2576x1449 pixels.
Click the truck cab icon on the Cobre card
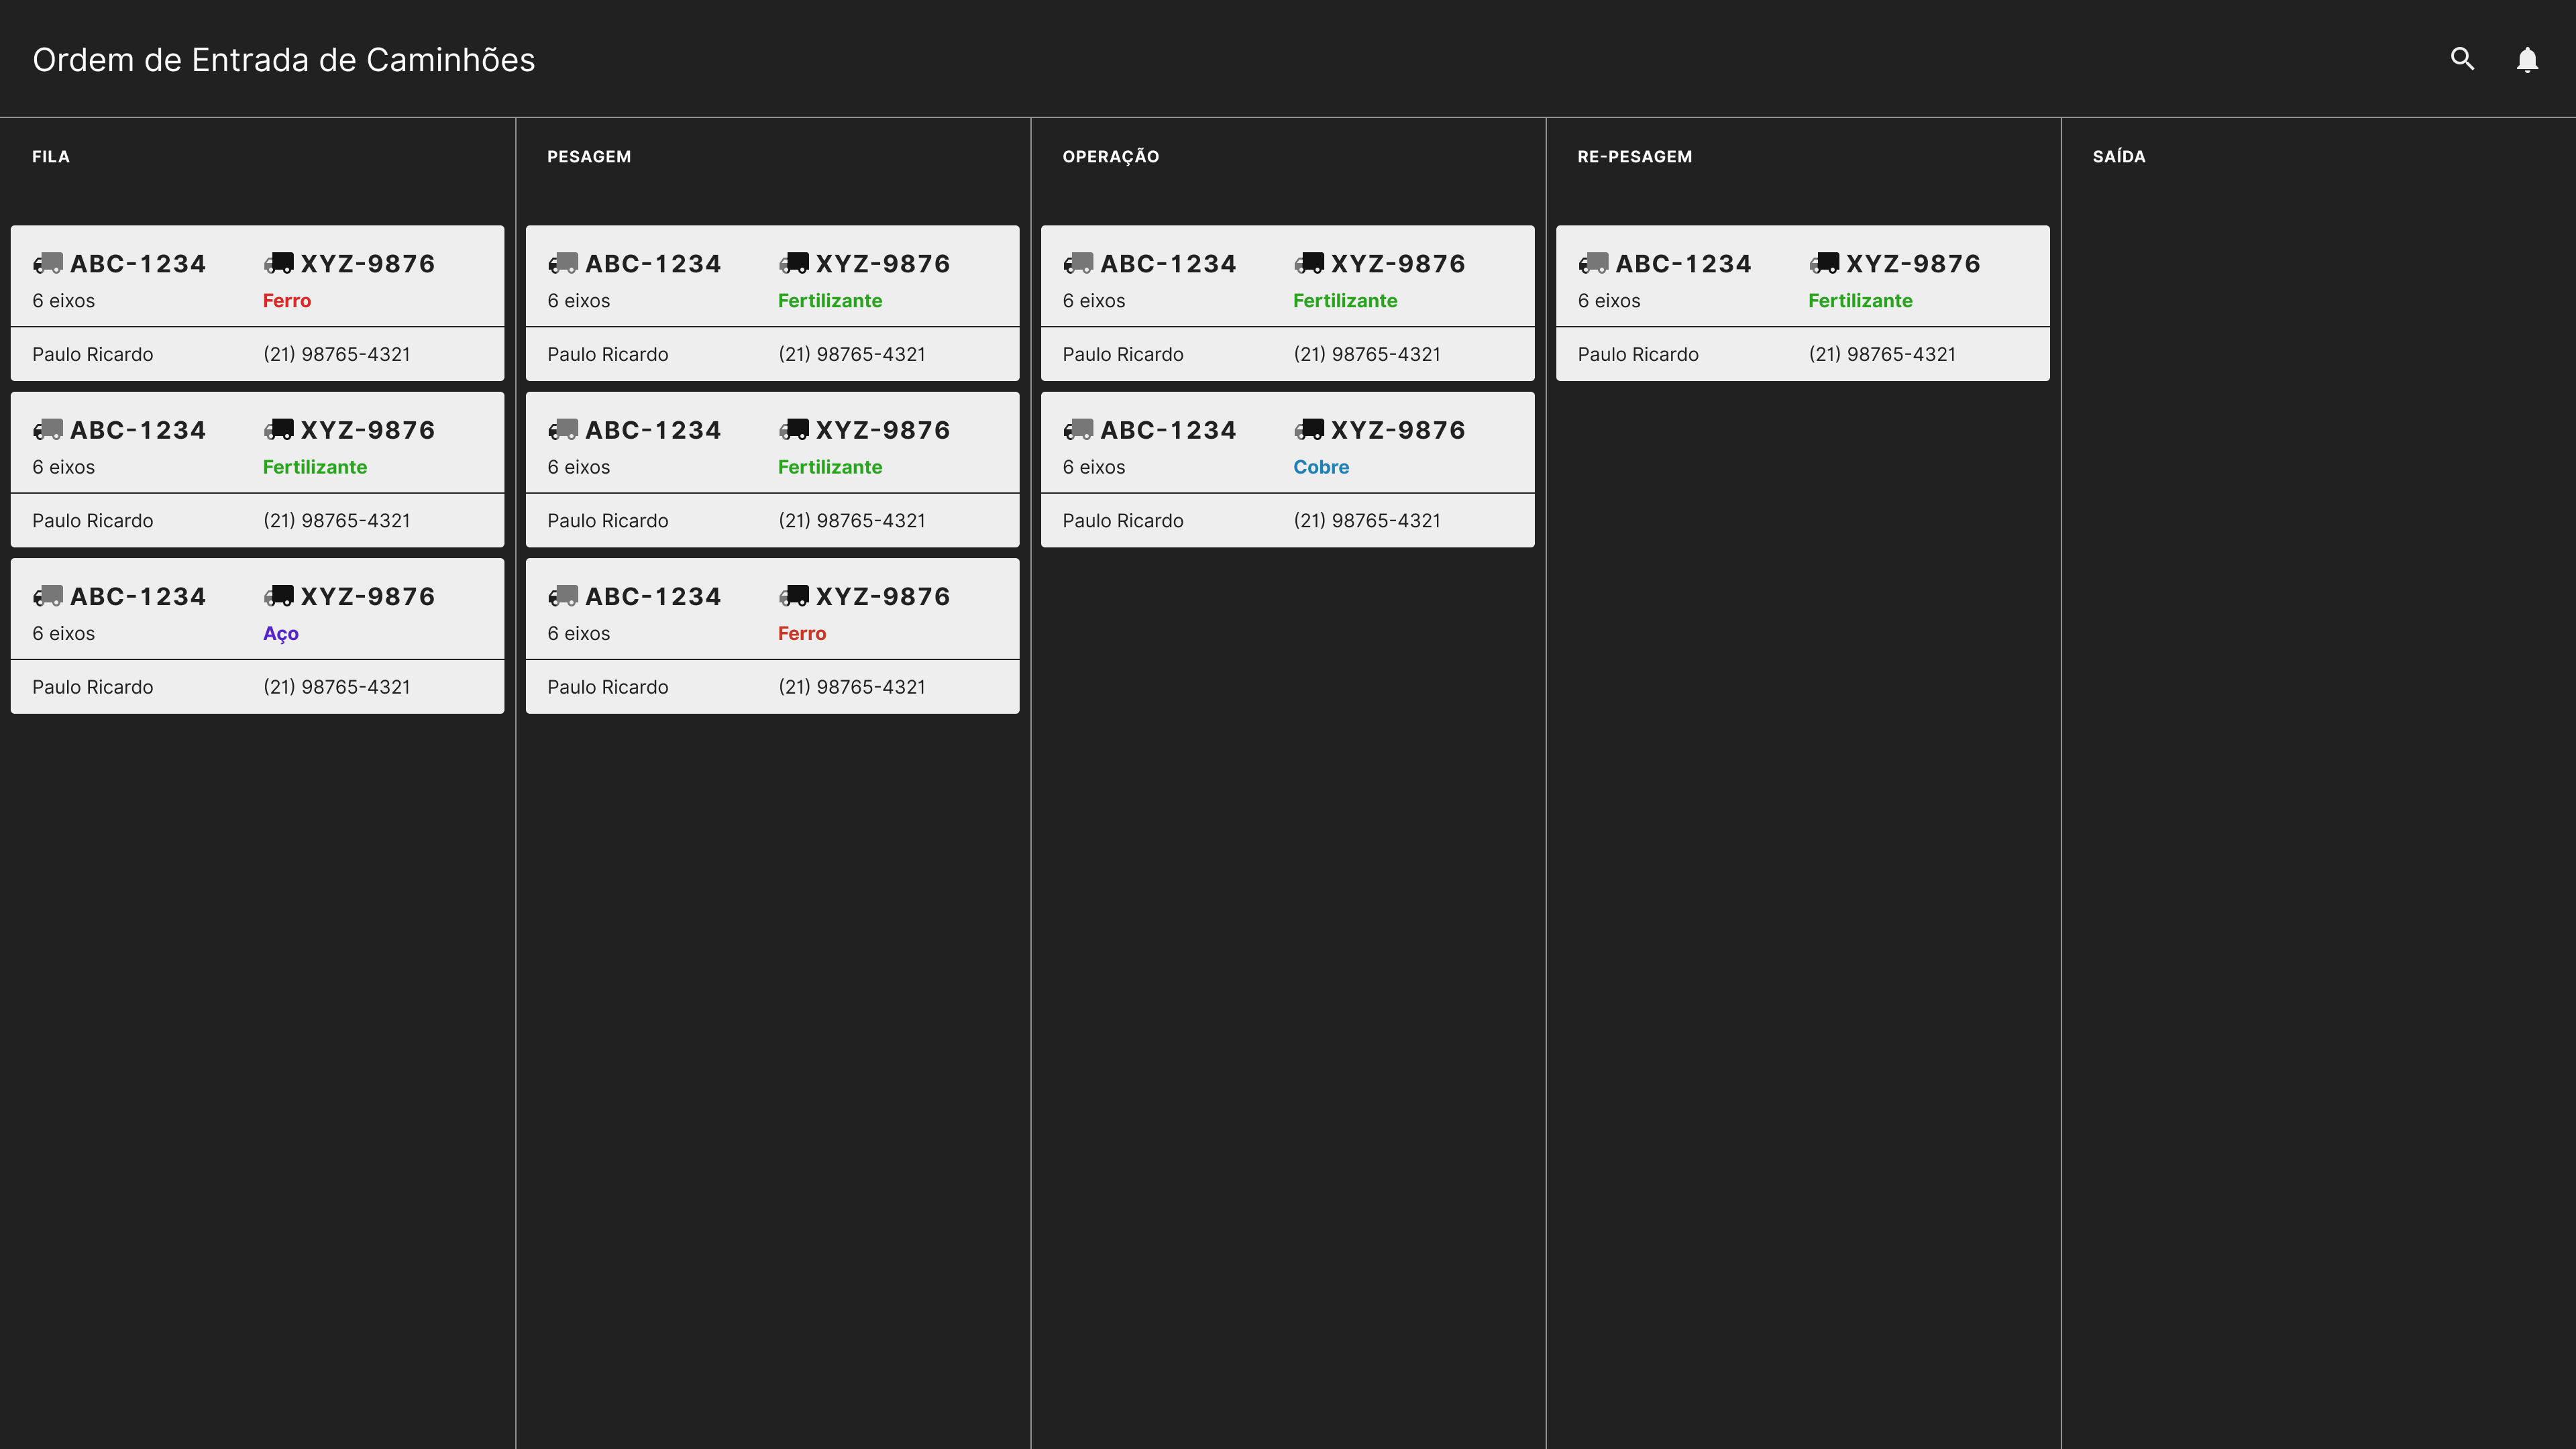tap(1078, 430)
